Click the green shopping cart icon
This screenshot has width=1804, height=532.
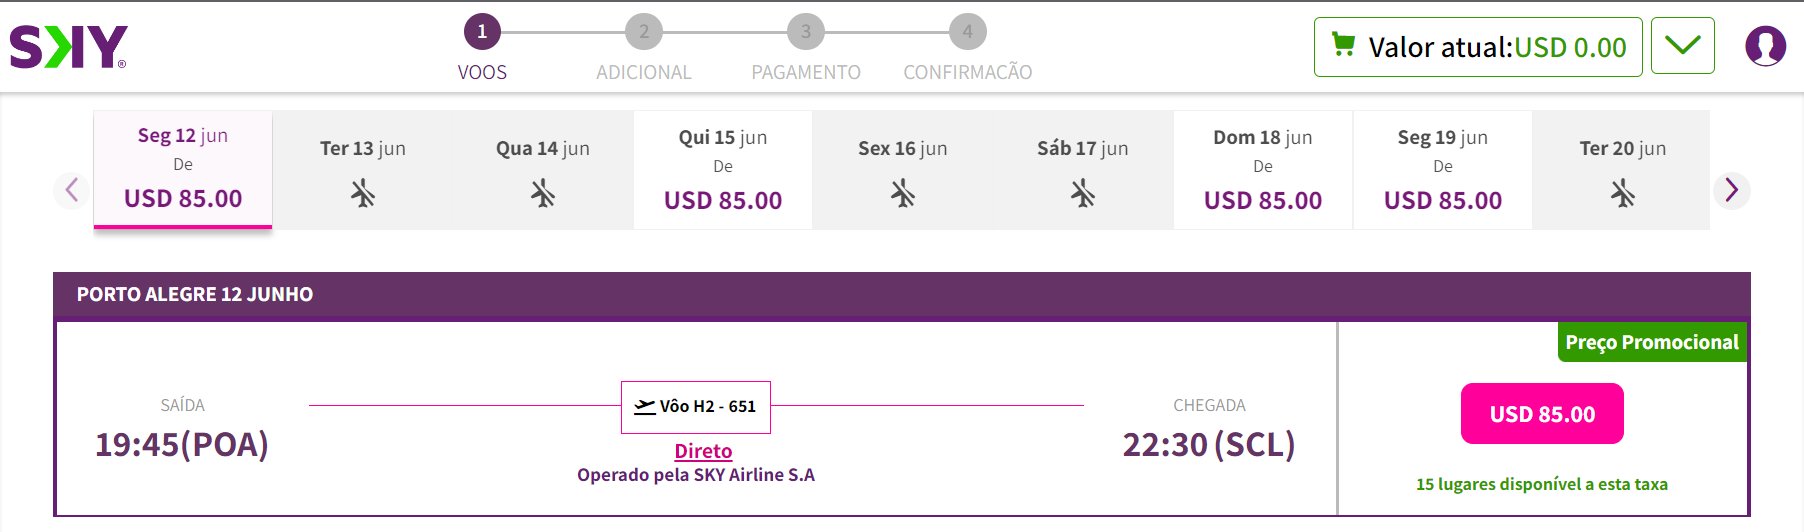point(1343,45)
